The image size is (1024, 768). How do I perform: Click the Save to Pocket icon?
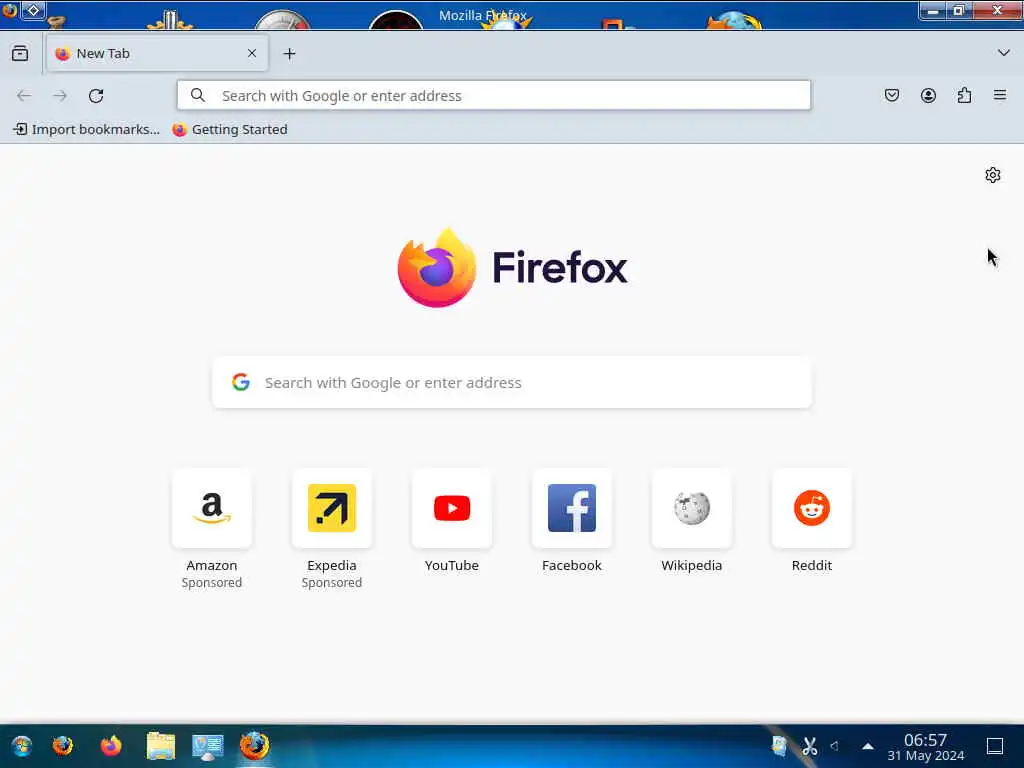point(891,95)
